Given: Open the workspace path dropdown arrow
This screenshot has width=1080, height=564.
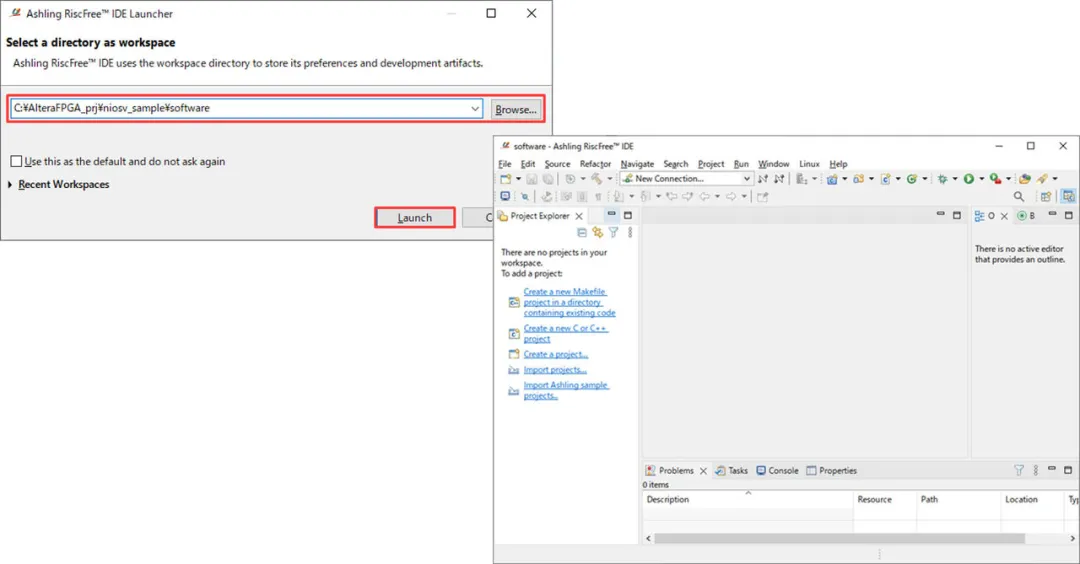Looking at the screenshot, I should click(x=475, y=109).
